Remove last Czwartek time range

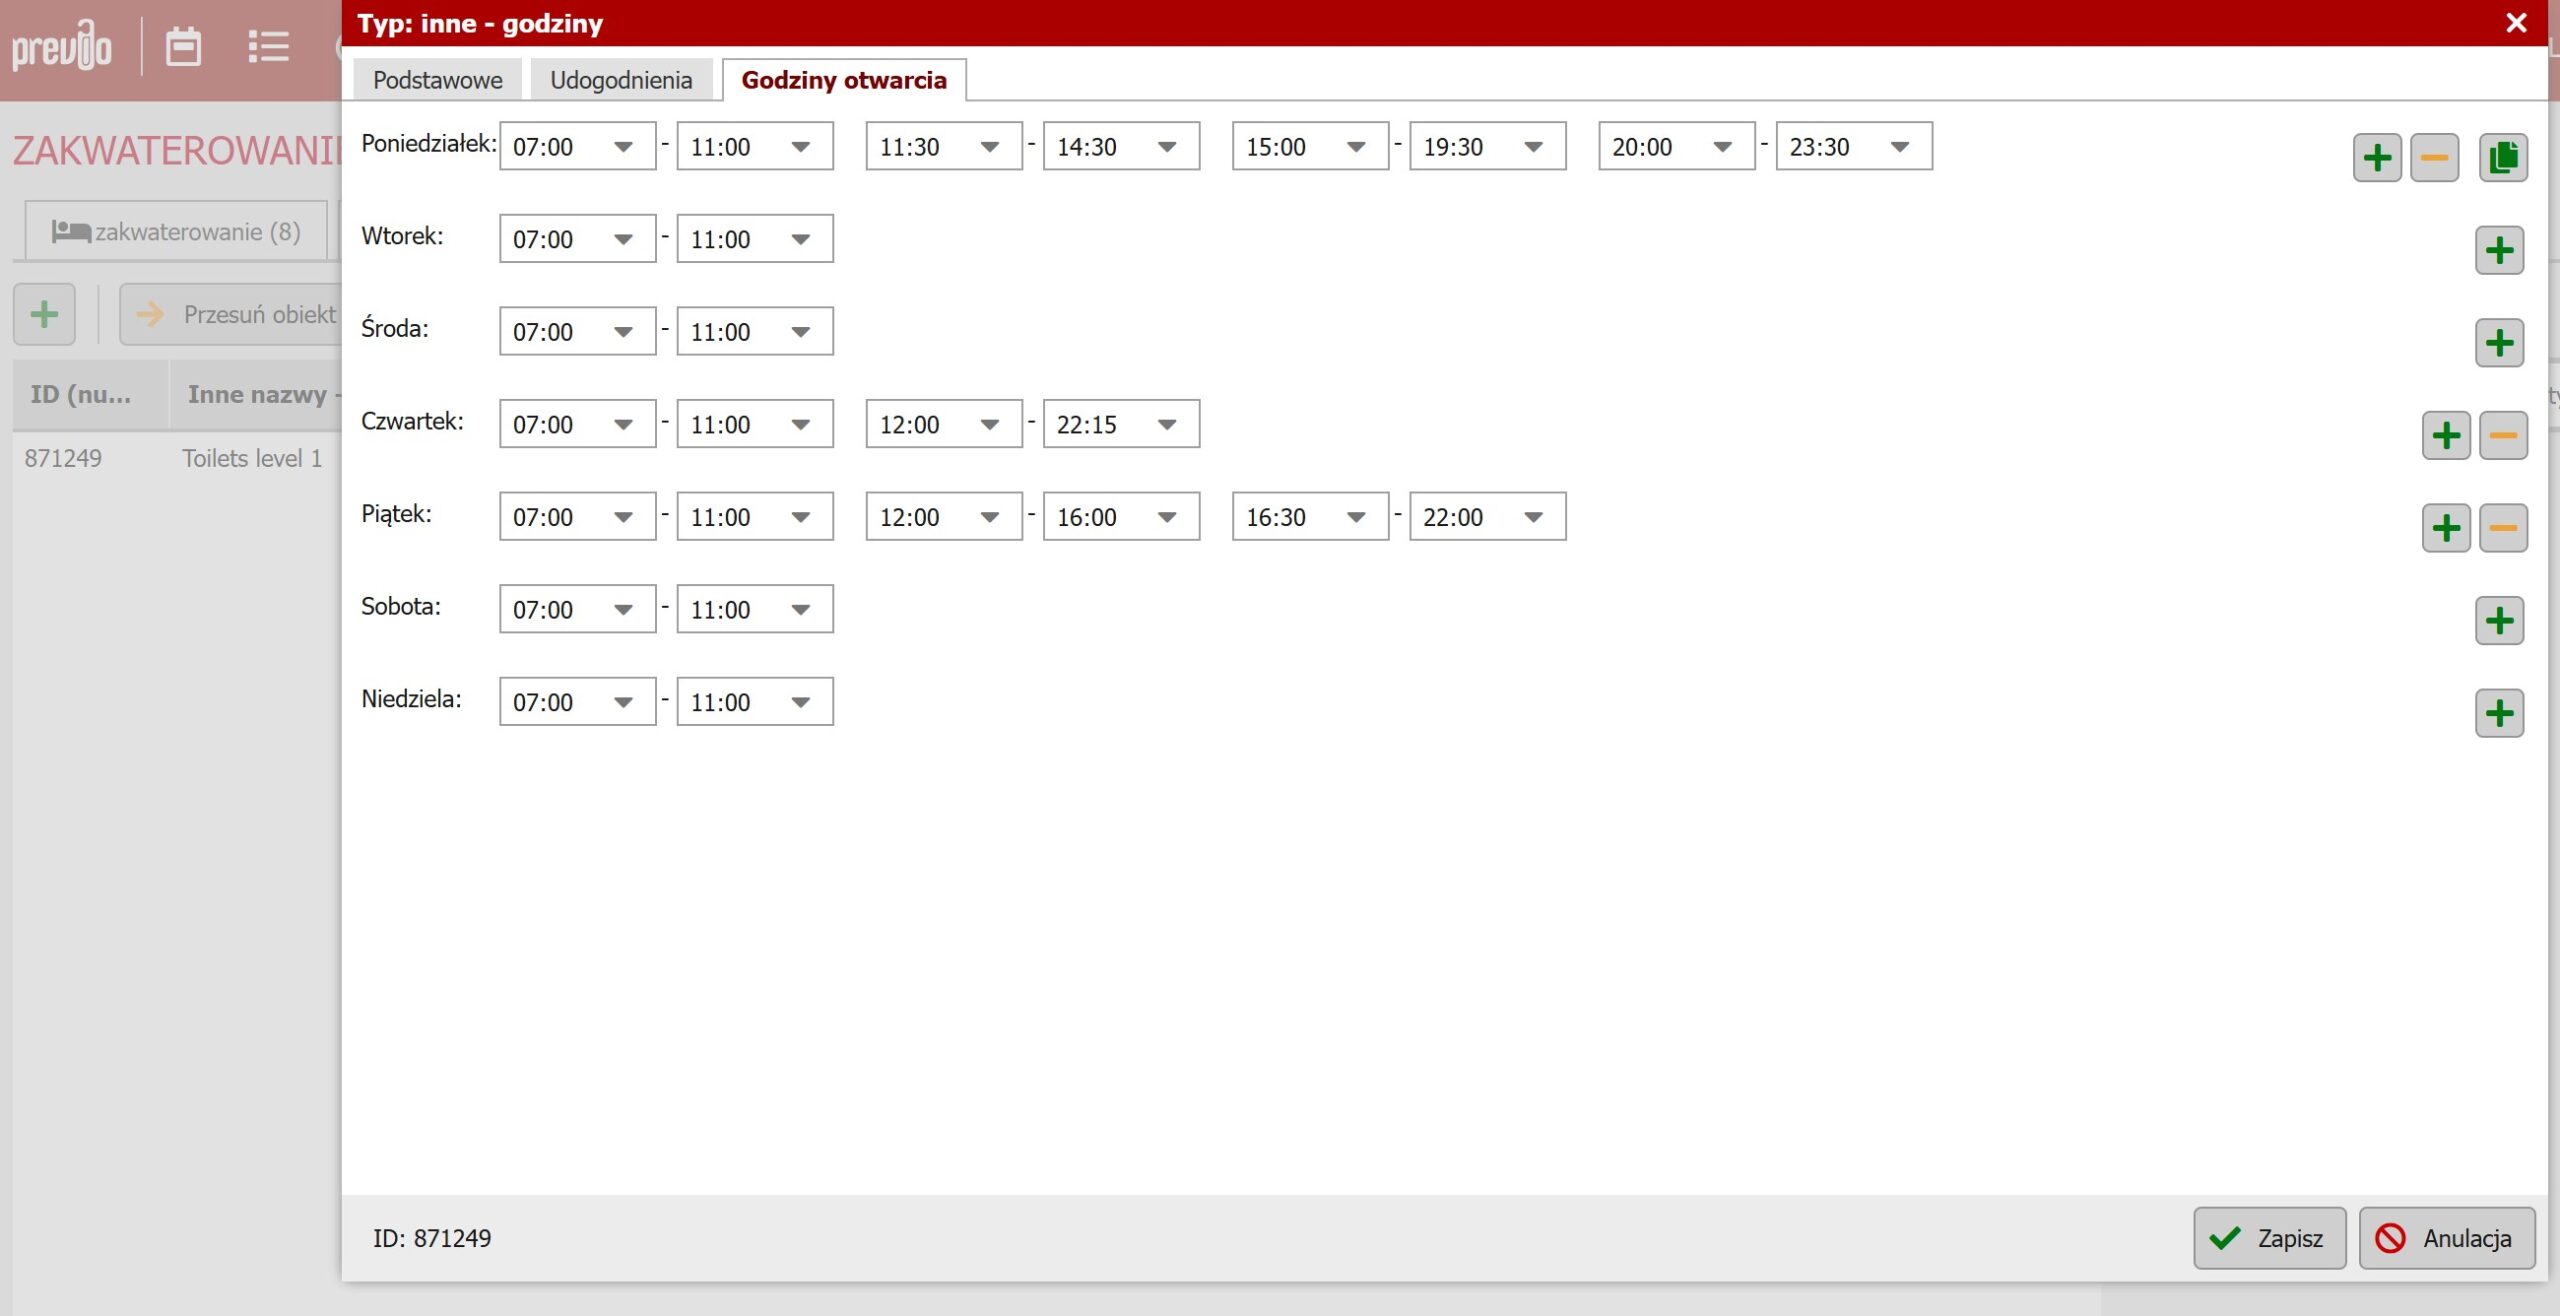(2502, 436)
